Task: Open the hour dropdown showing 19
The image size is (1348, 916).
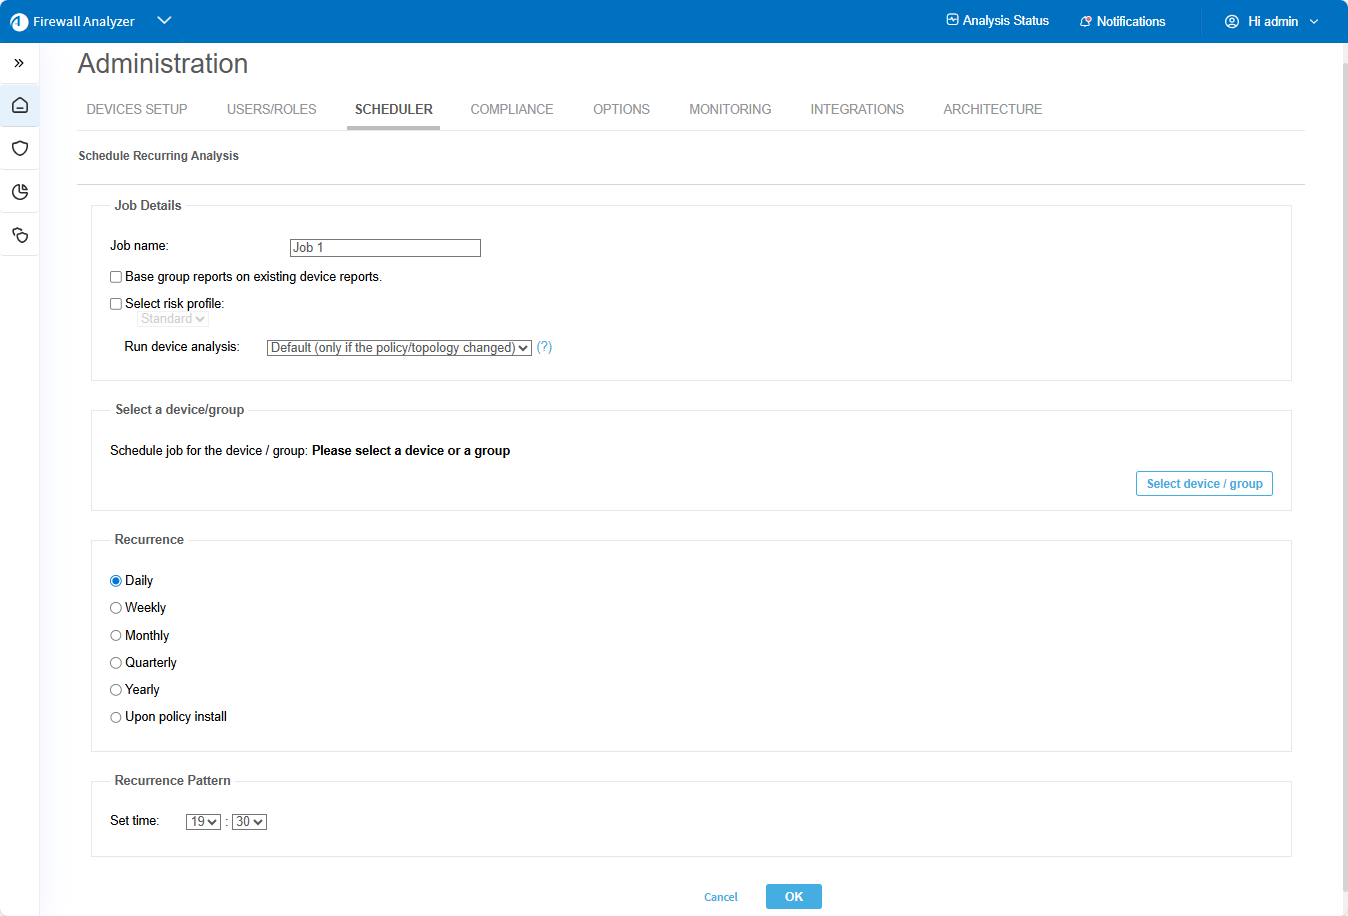Action: point(203,822)
